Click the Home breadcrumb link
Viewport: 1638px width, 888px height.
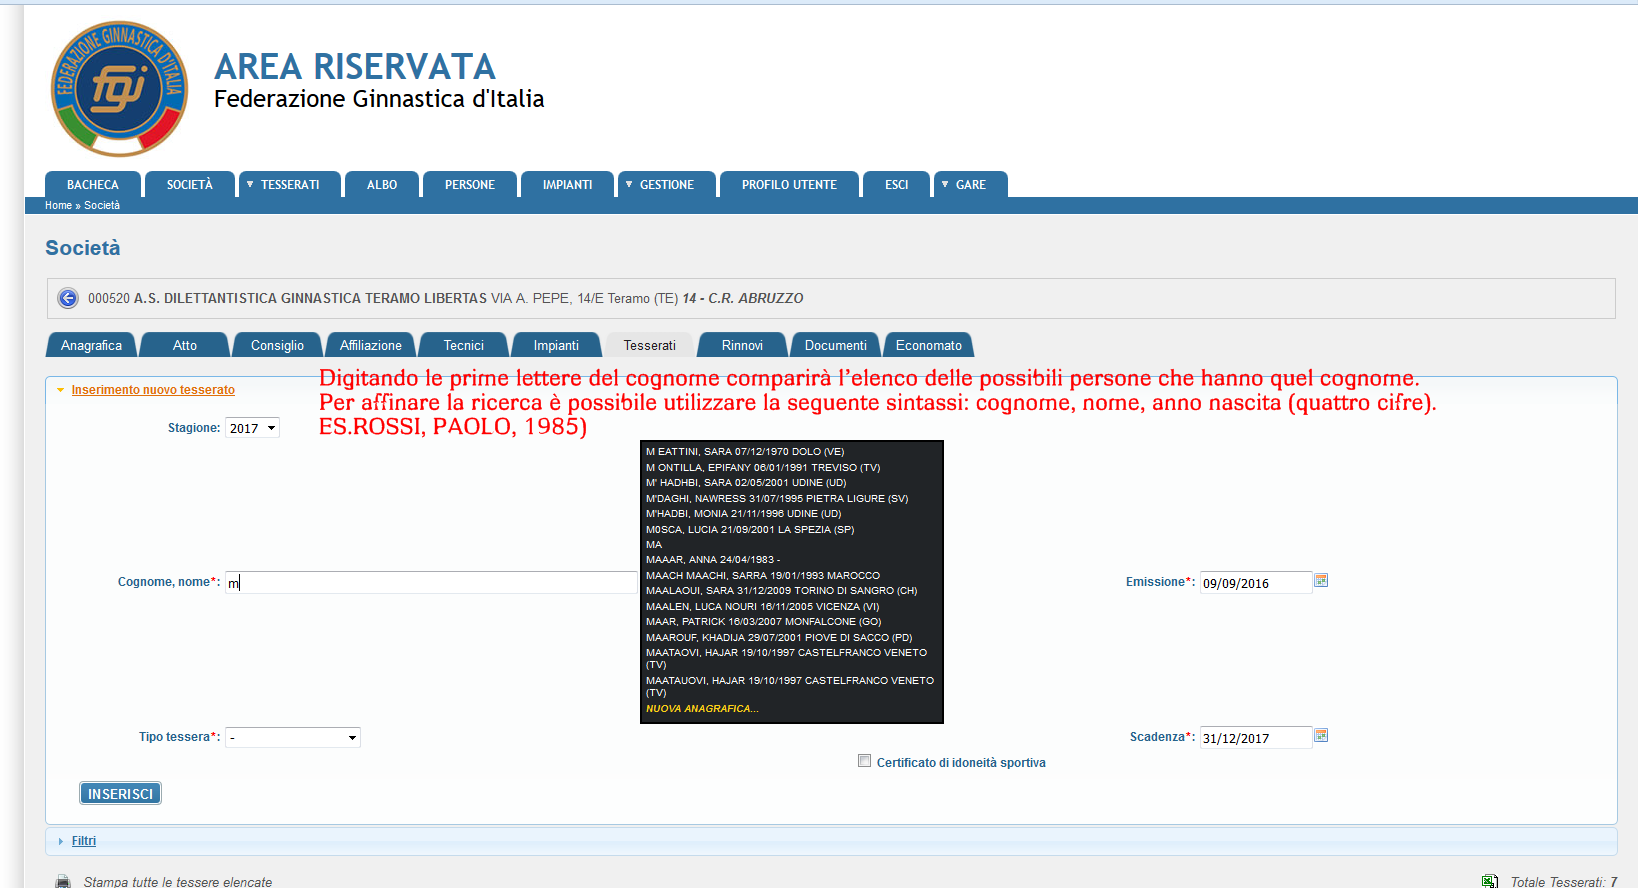click(x=58, y=205)
